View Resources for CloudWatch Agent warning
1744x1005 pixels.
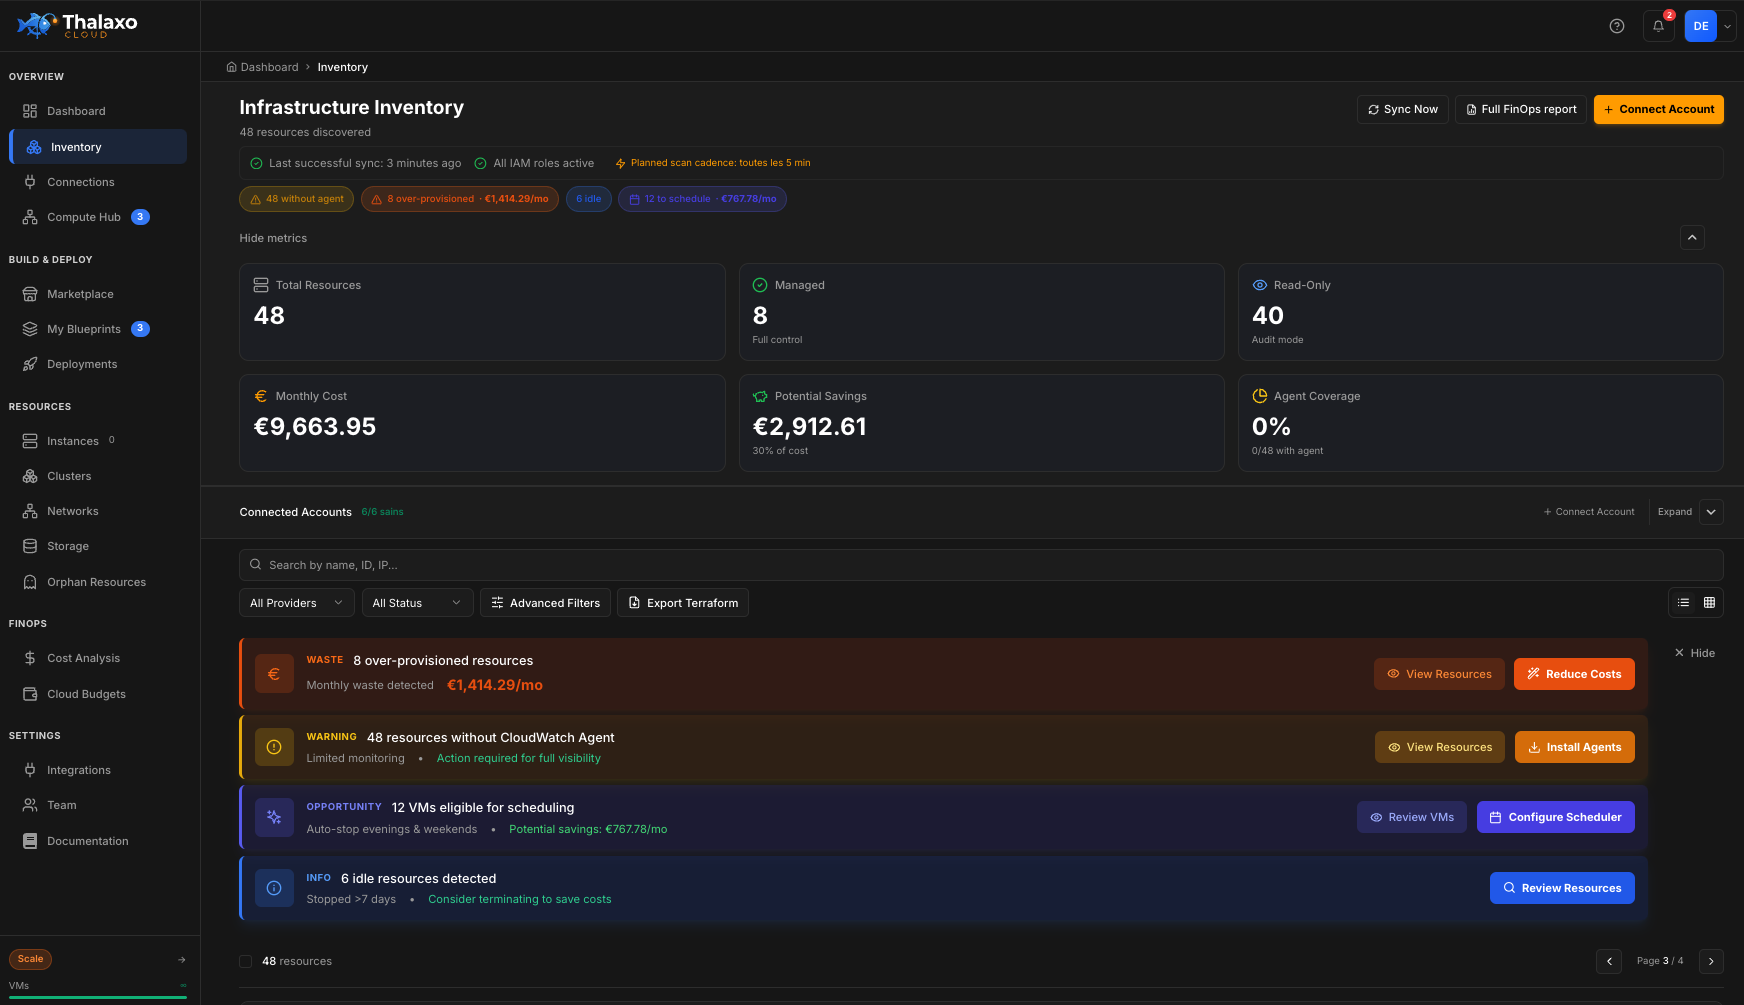1439,747
